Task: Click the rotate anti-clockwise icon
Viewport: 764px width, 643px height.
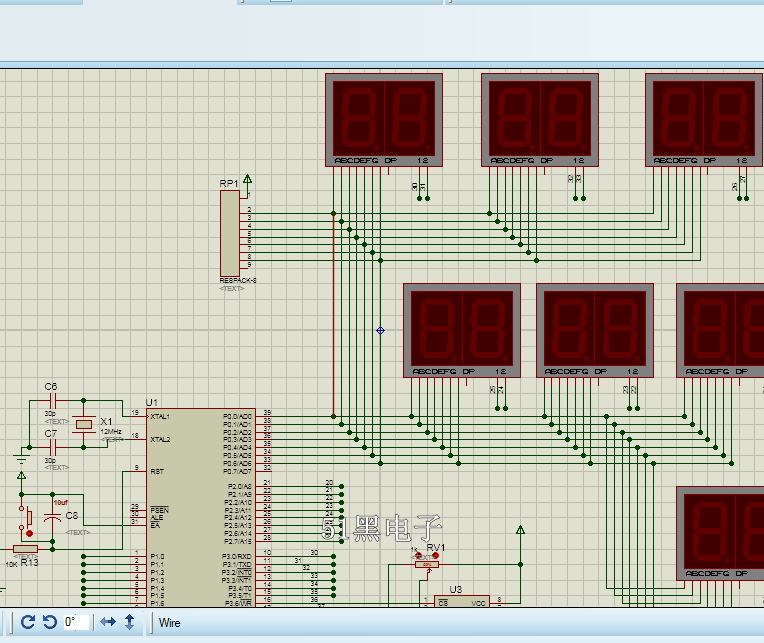Action: pos(50,622)
